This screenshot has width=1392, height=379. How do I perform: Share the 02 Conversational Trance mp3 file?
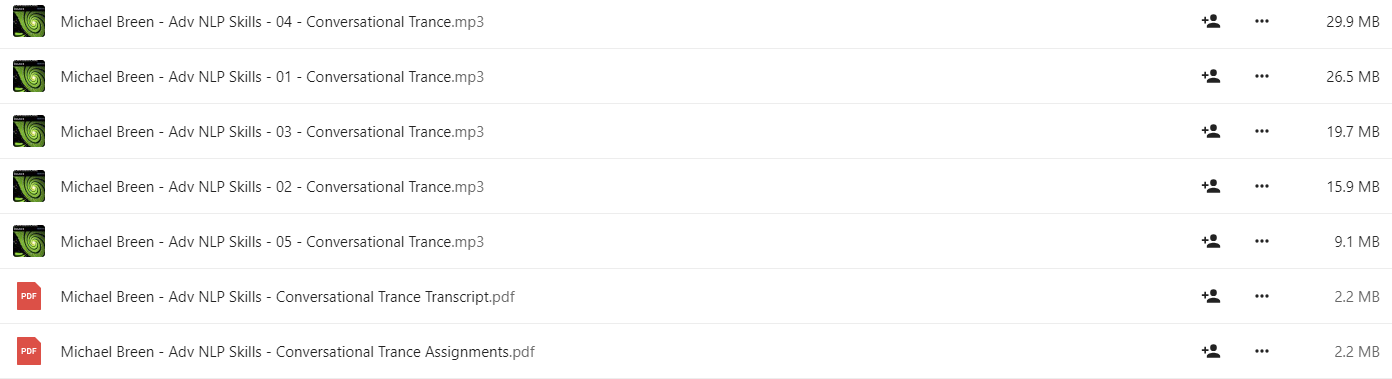coord(1210,186)
